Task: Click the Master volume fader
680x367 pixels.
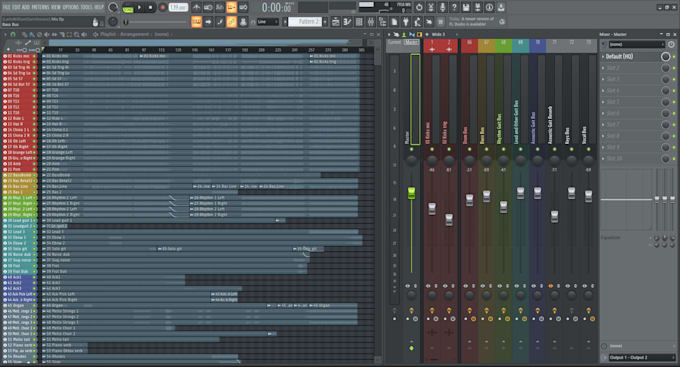Action: (411, 193)
